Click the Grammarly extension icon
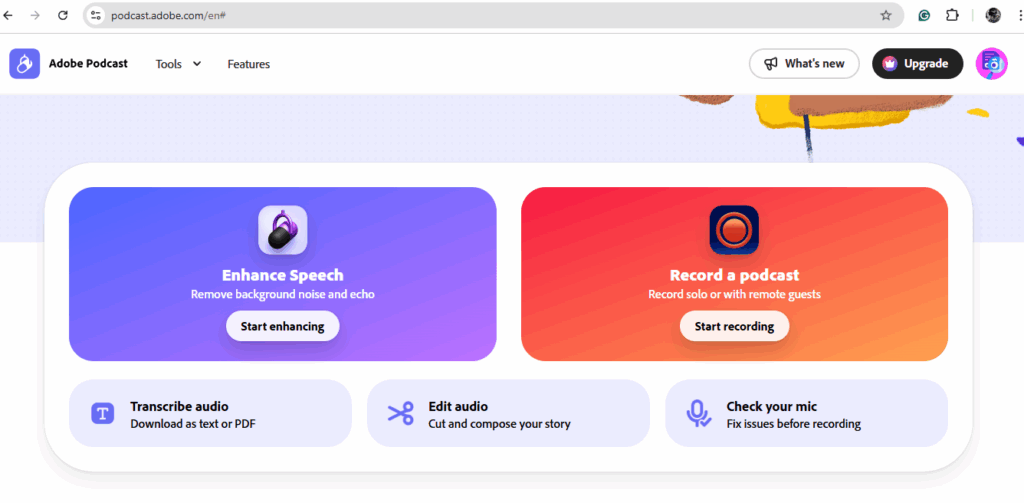This screenshot has width=1024, height=503. 924,15
